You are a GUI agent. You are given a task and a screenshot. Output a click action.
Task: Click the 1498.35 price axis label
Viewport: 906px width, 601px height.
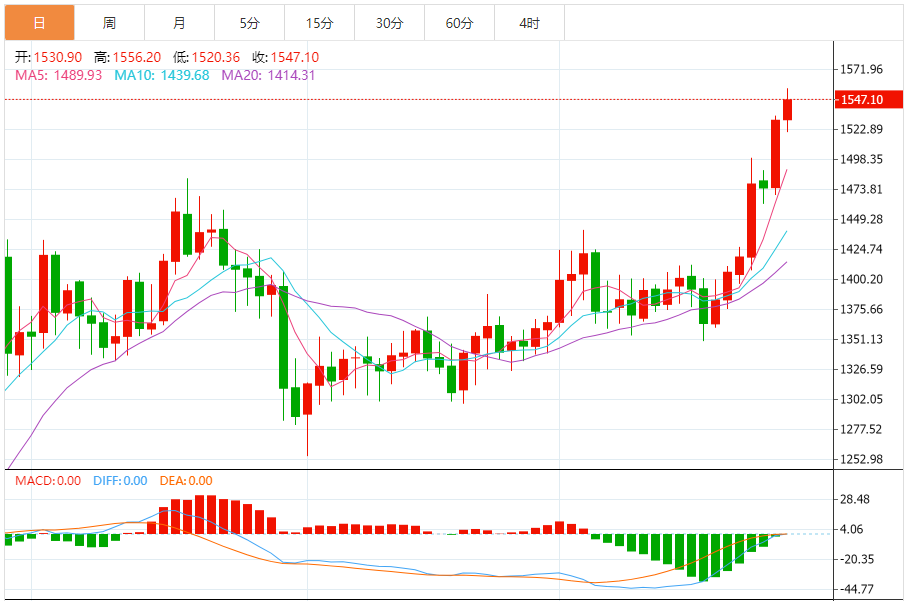862,159
